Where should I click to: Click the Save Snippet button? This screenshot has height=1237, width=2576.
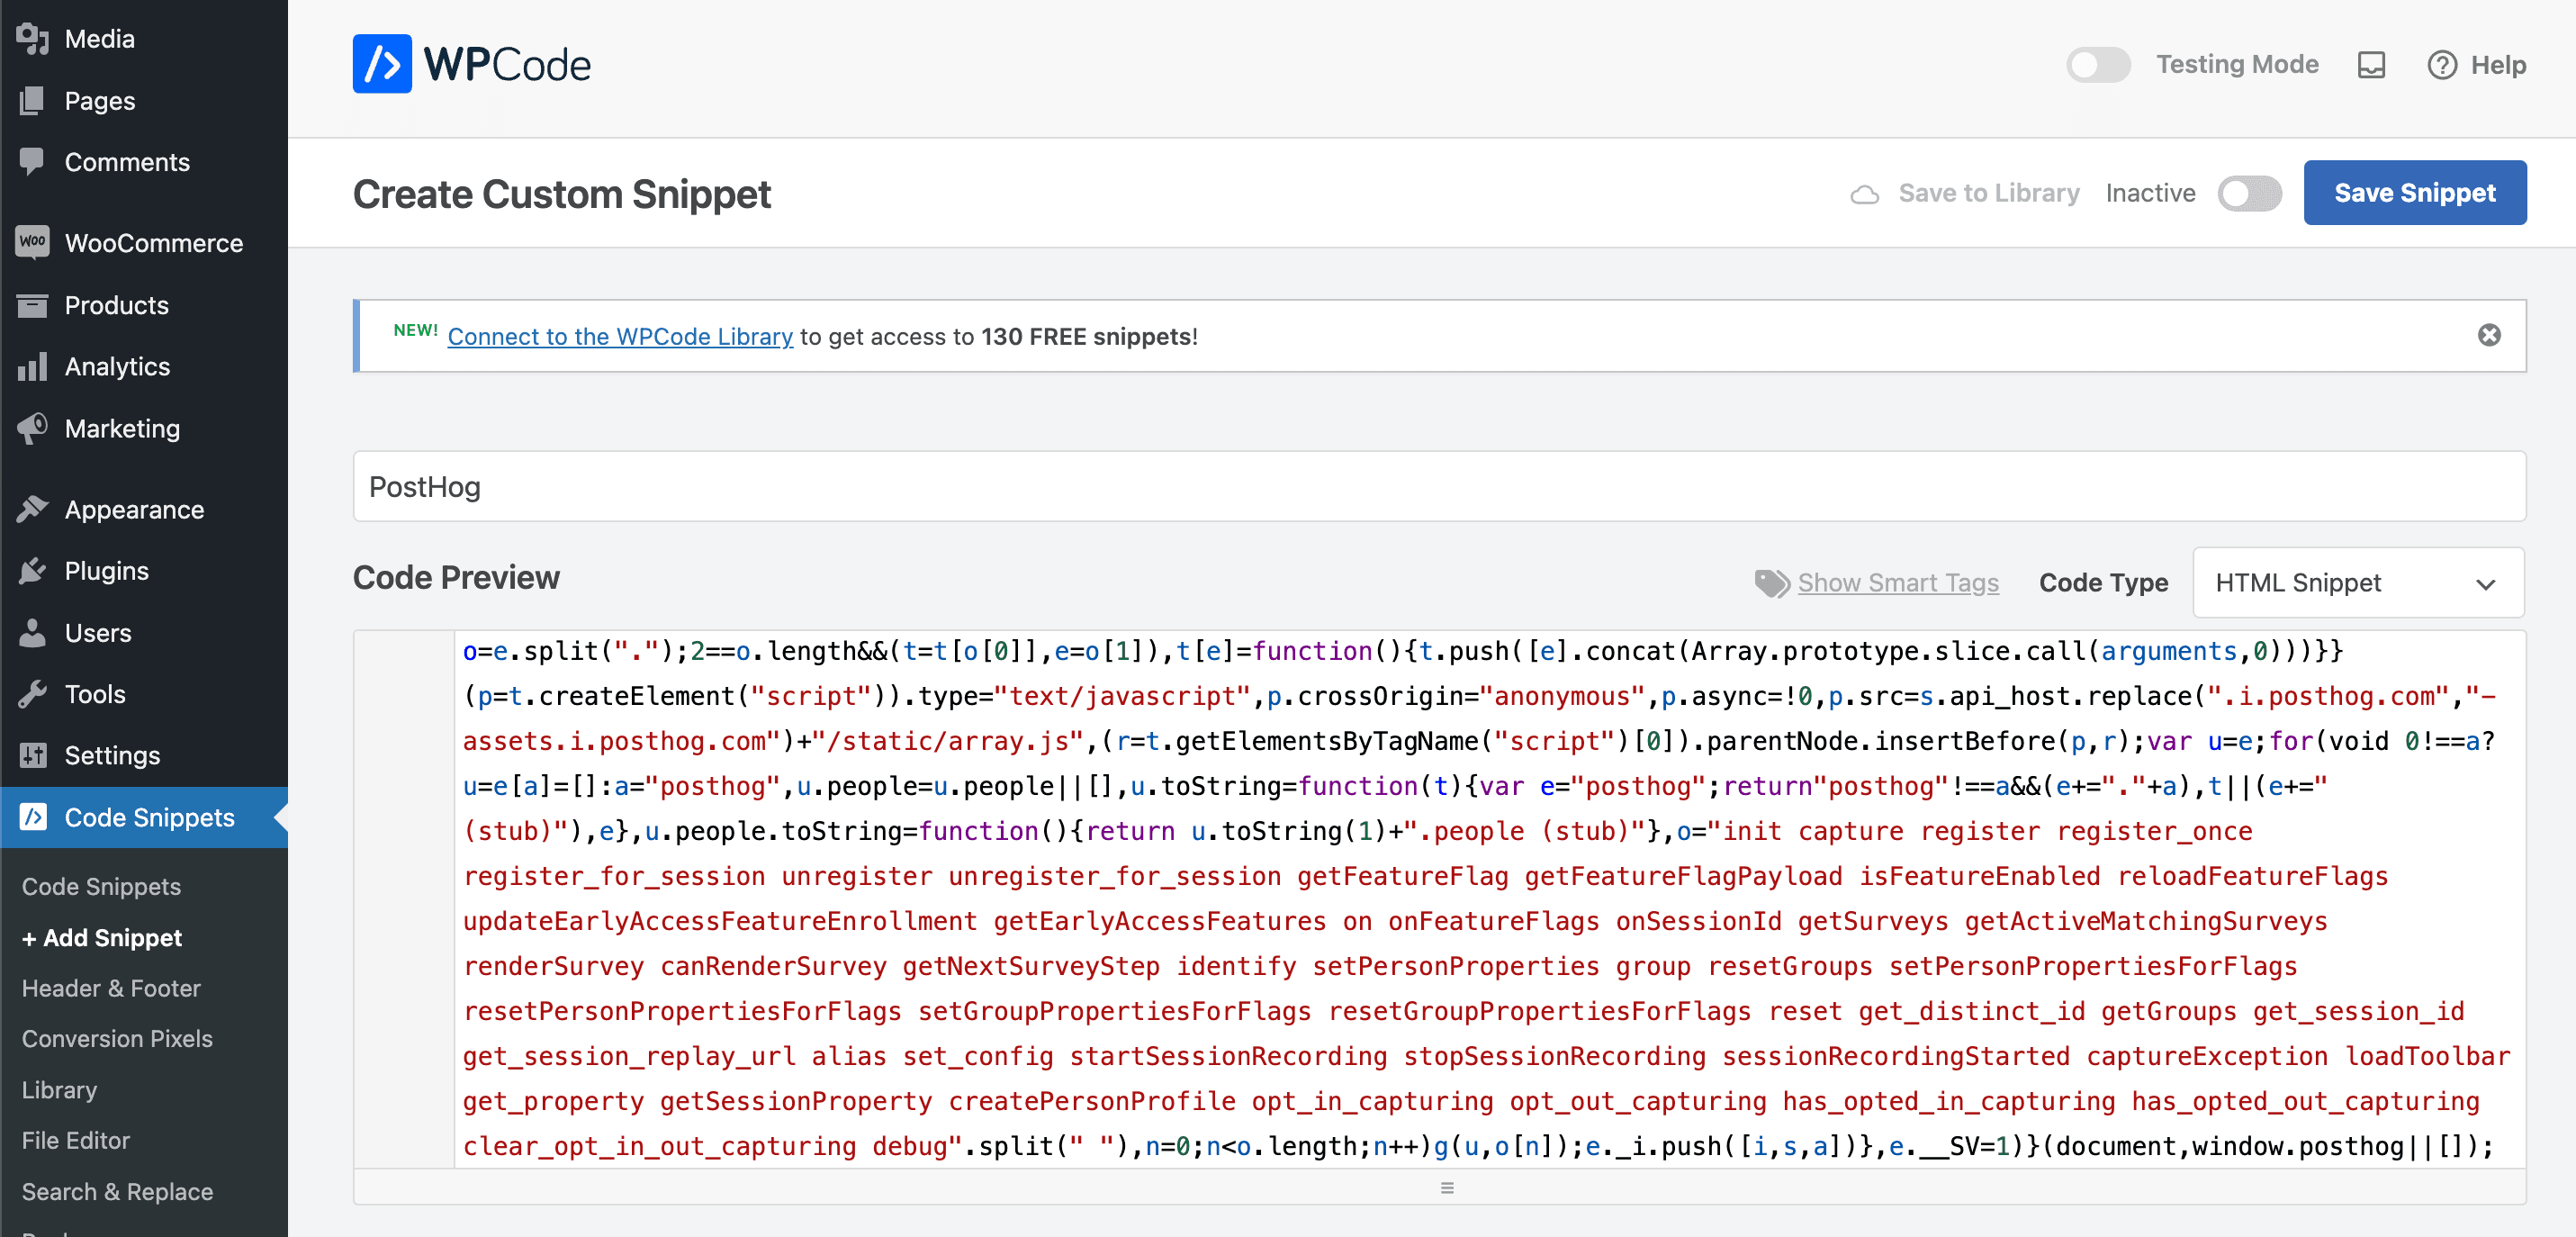pos(2414,193)
